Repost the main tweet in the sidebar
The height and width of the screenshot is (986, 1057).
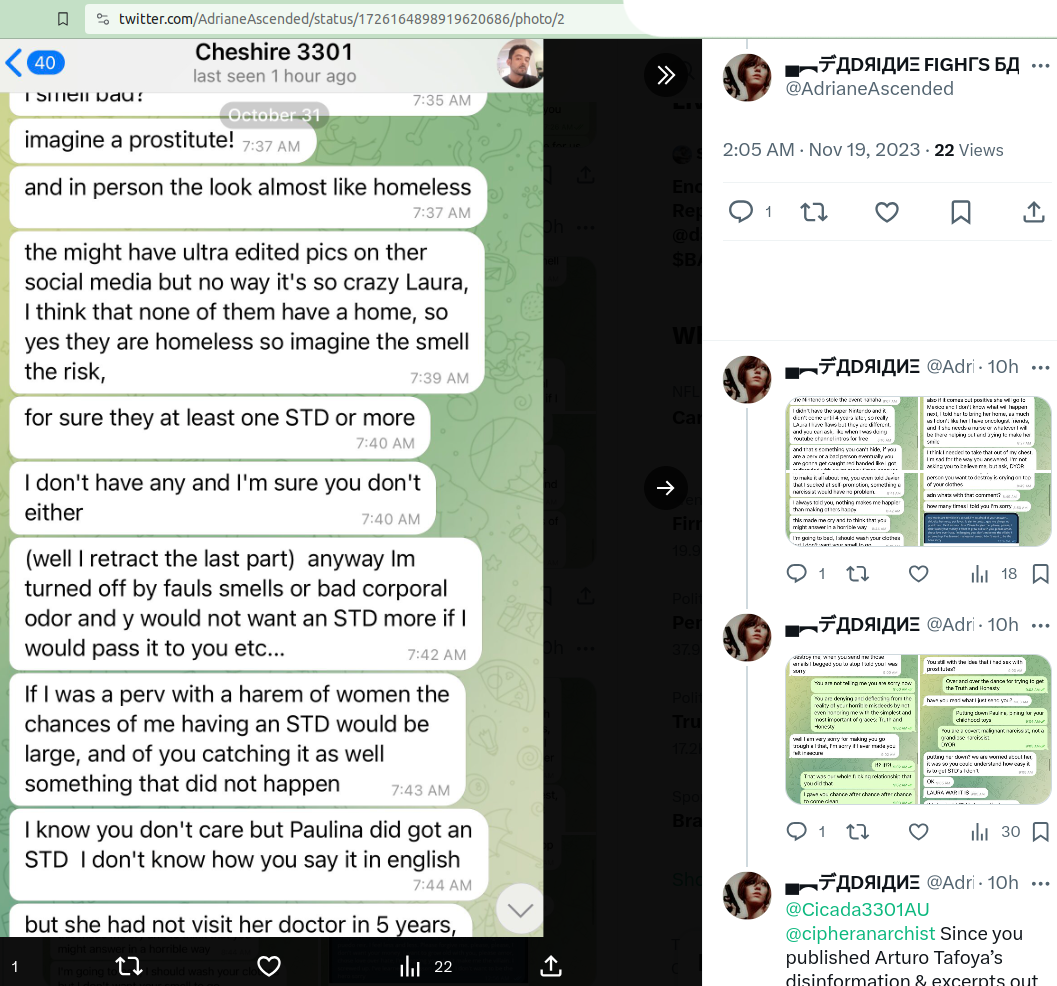814,212
